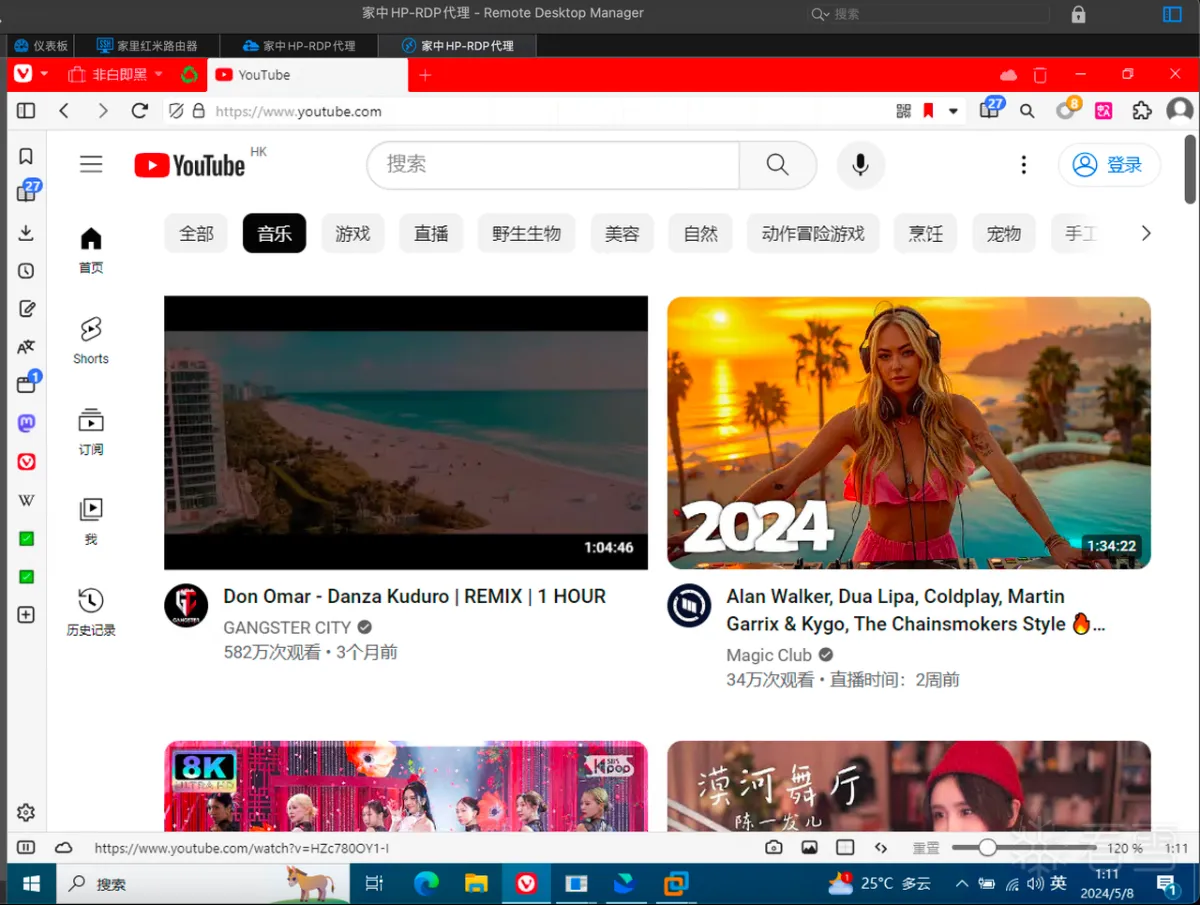Image resolution: width=1200 pixels, height=905 pixels.
Task: Open the user profile avatar
Action: pyautogui.click(x=1180, y=111)
